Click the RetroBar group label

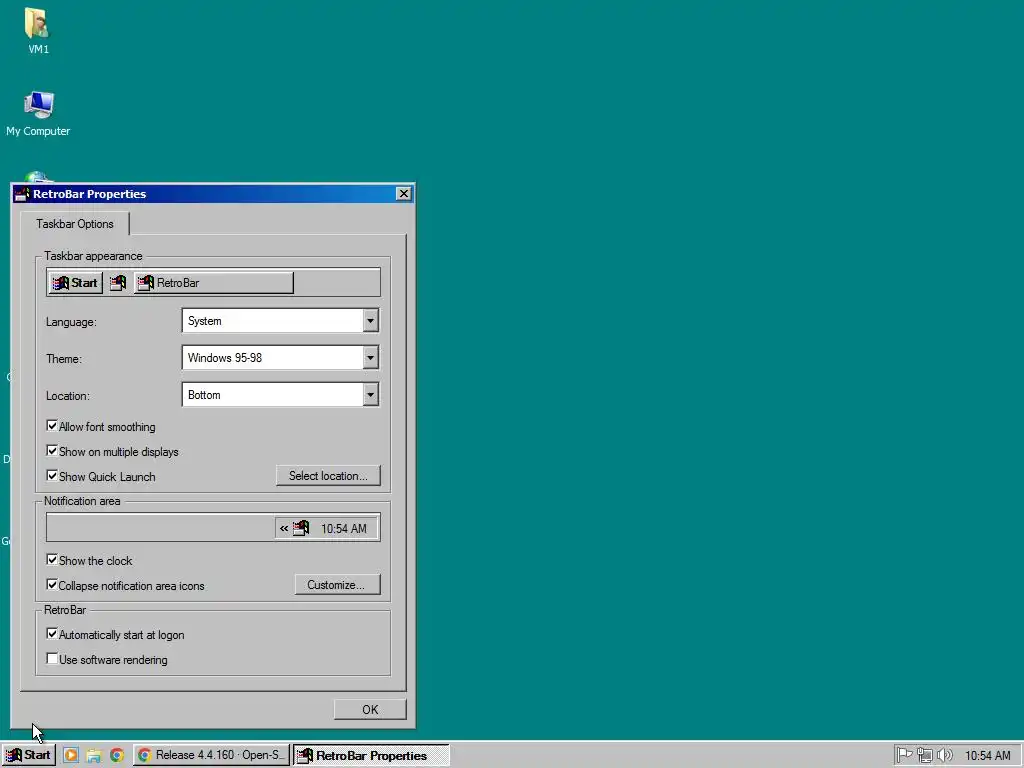(x=65, y=610)
